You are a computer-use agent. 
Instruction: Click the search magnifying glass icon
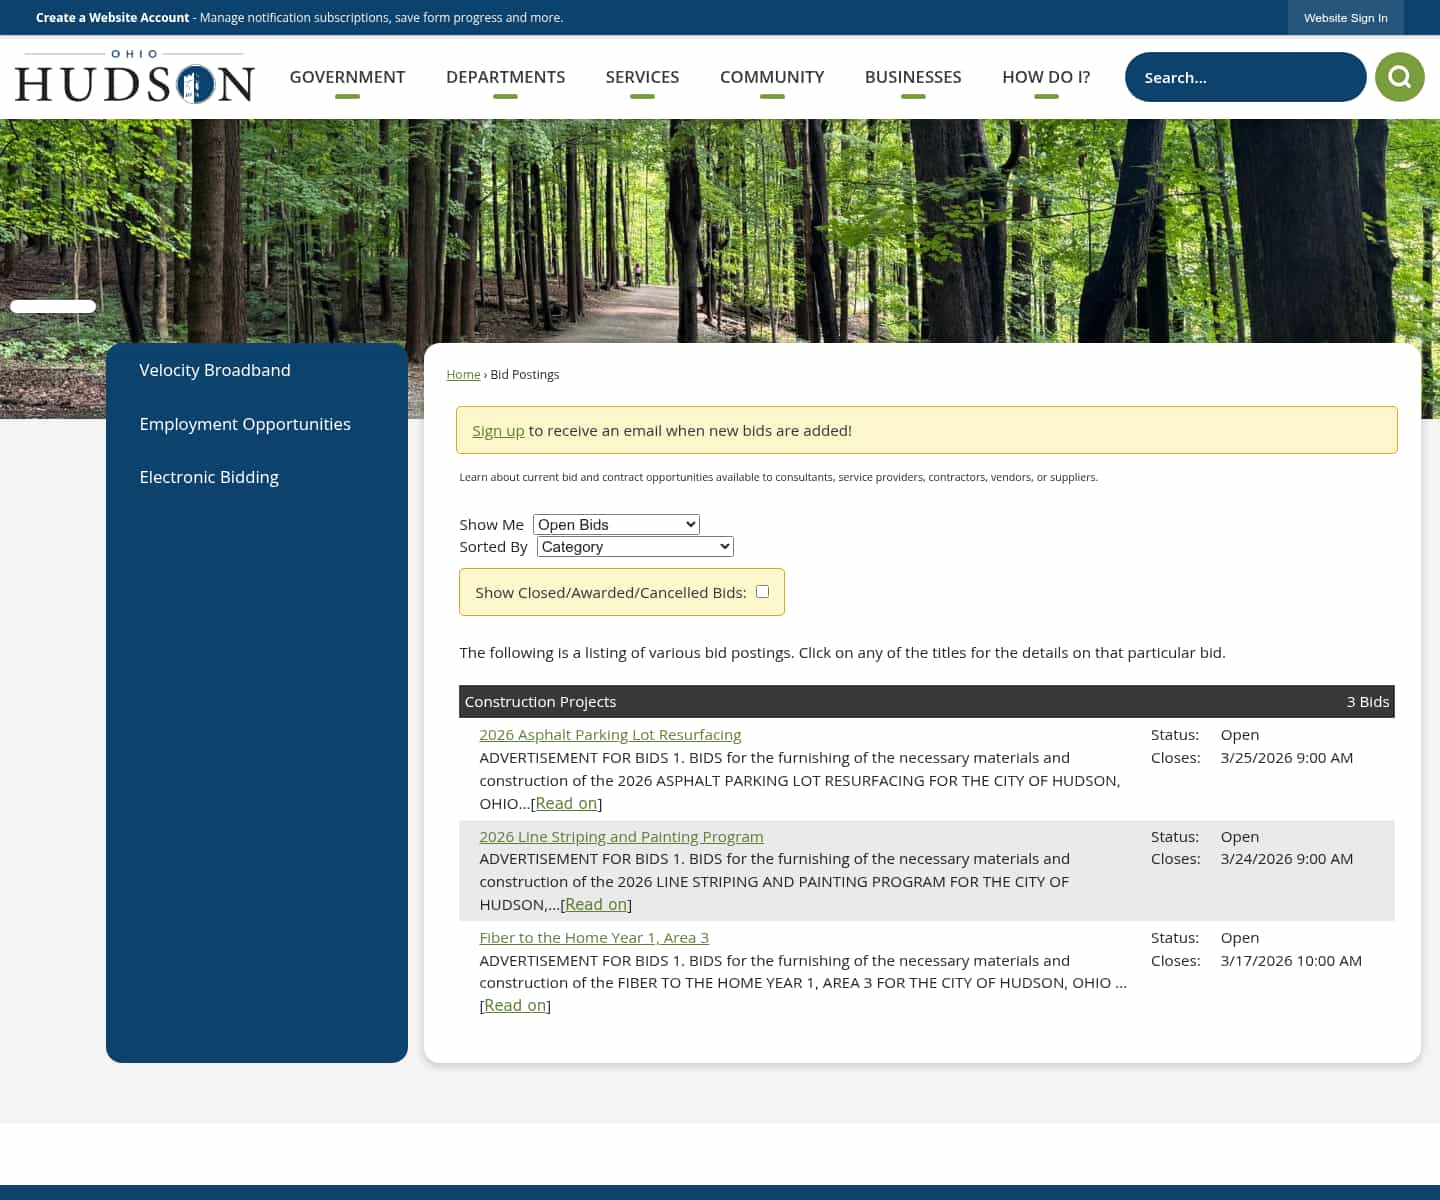point(1399,77)
